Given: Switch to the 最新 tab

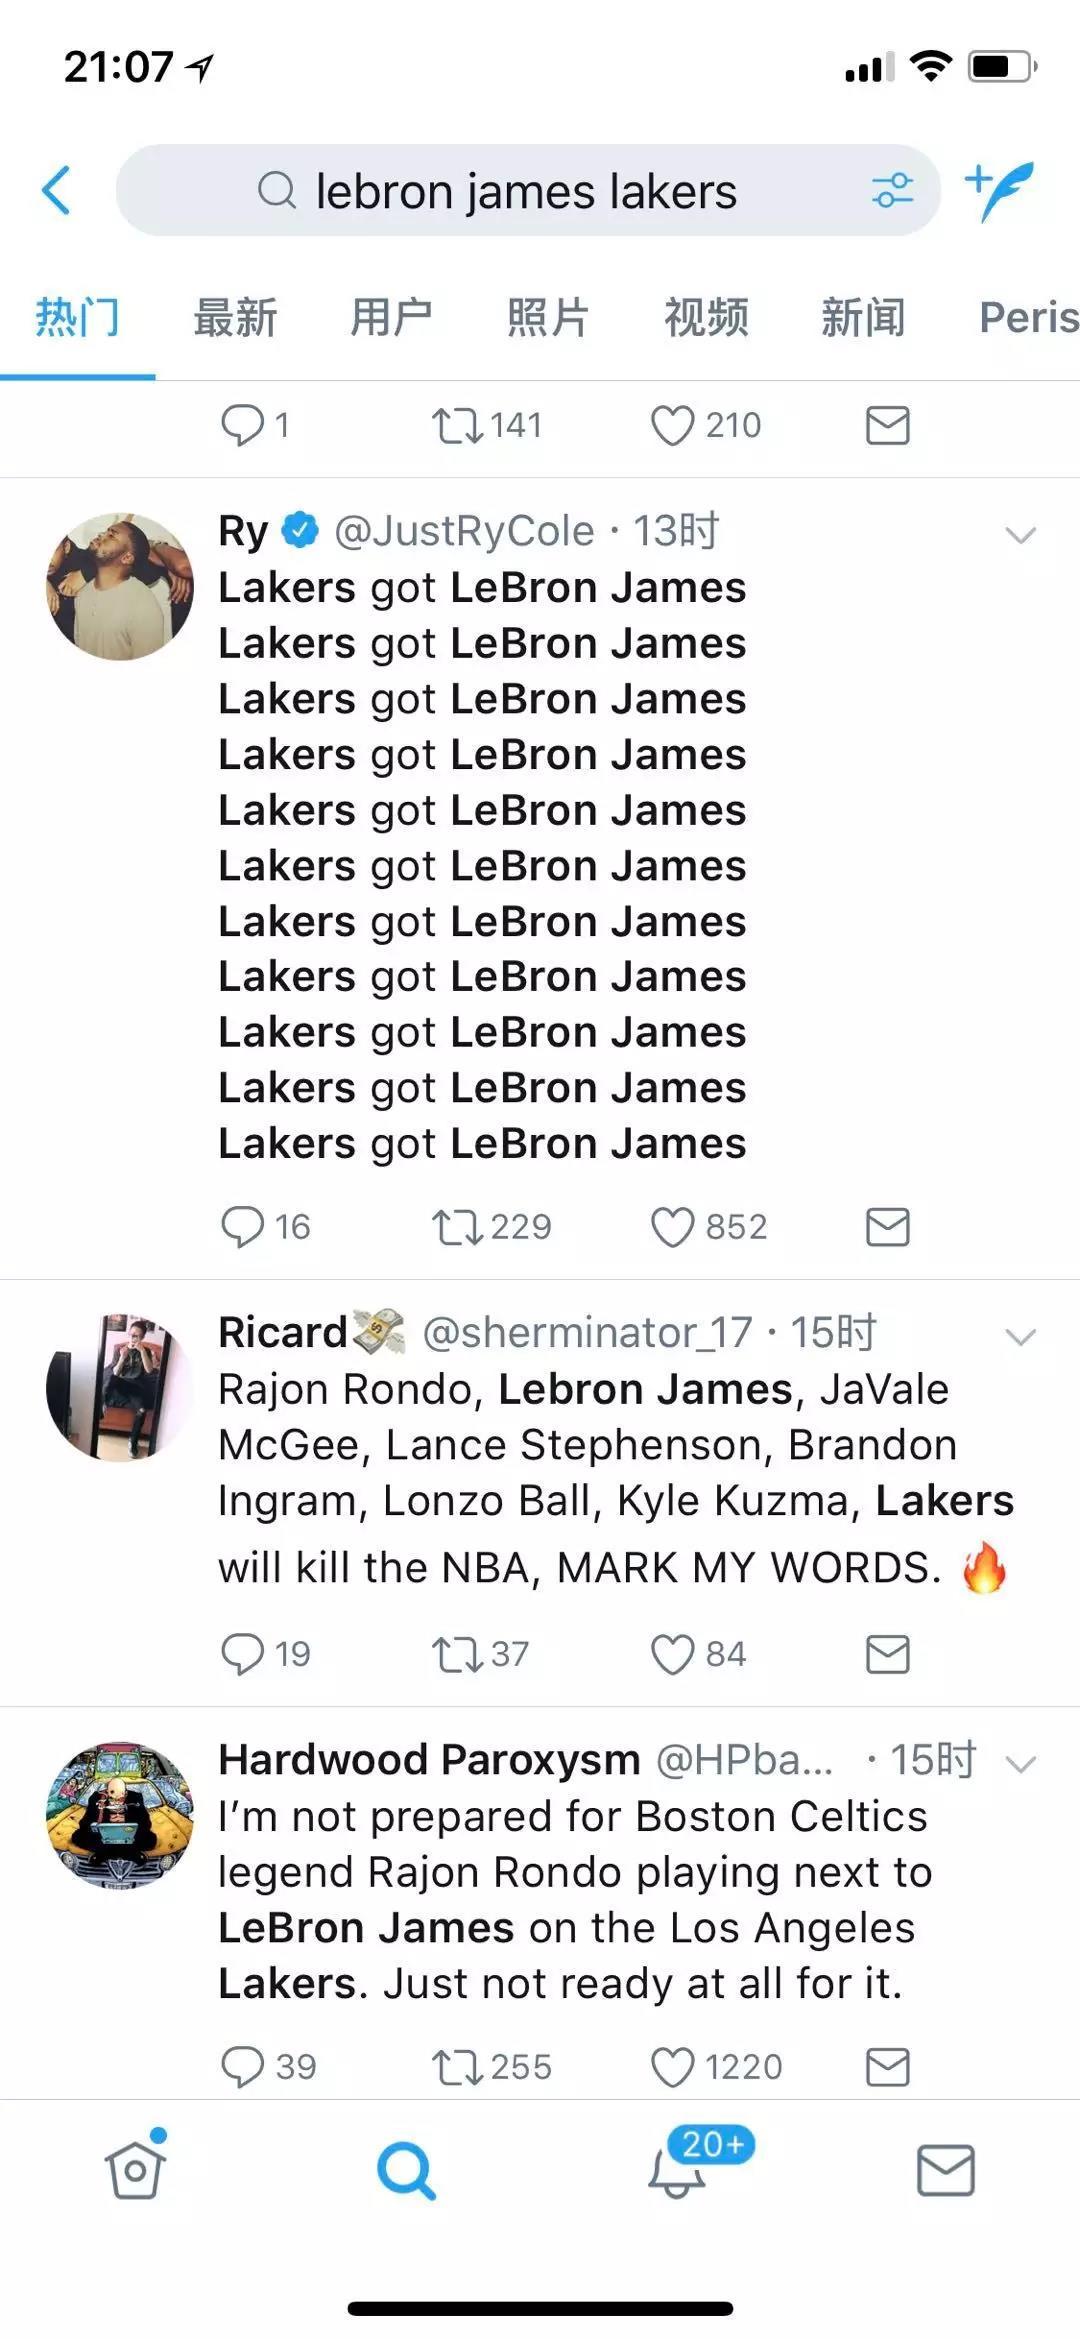Looking at the screenshot, I should (235, 318).
